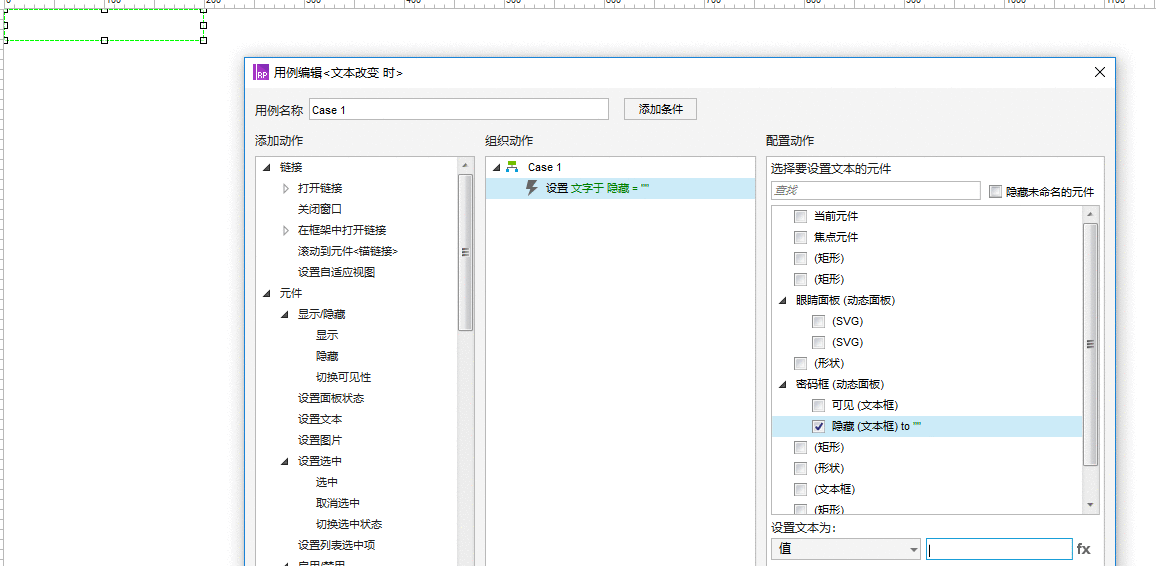
Task: Open the 值 type dropdown
Action: [x=846, y=549]
